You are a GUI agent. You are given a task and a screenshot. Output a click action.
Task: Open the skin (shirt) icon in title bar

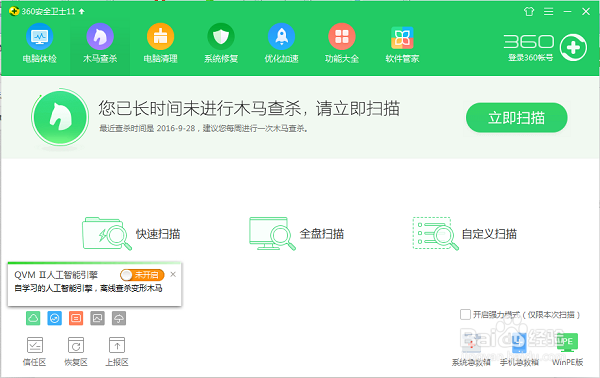[x=529, y=11]
